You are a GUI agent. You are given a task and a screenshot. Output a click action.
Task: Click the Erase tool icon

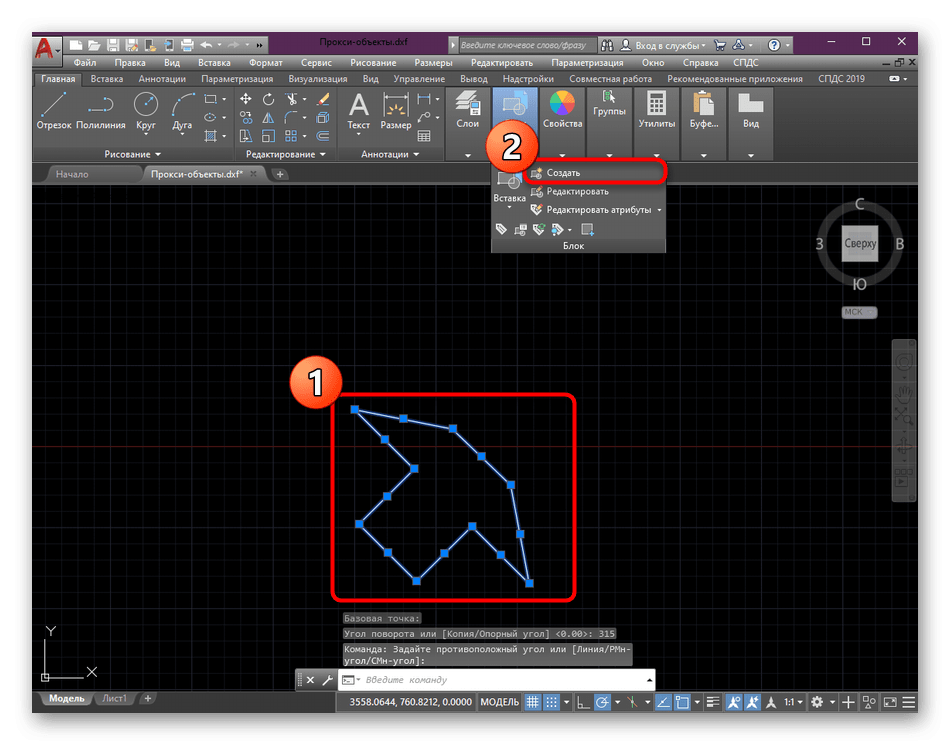(x=324, y=99)
